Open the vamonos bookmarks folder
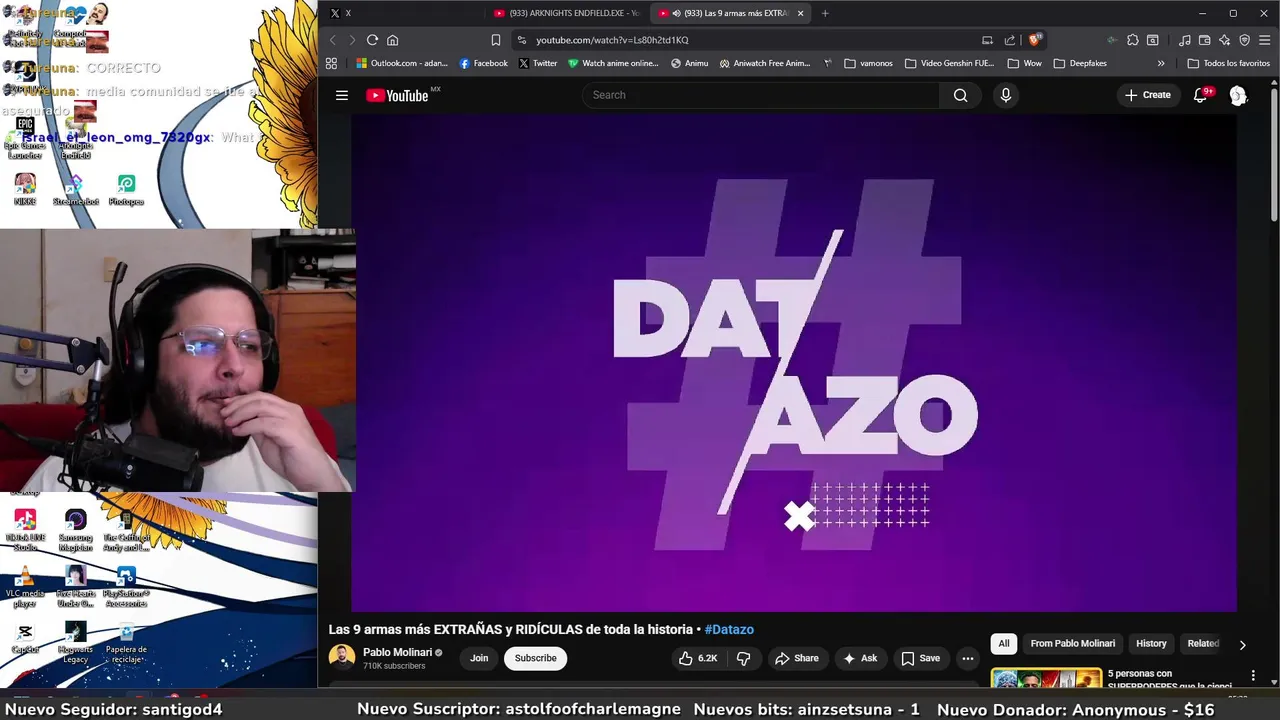 pyautogui.click(x=868, y=63)
